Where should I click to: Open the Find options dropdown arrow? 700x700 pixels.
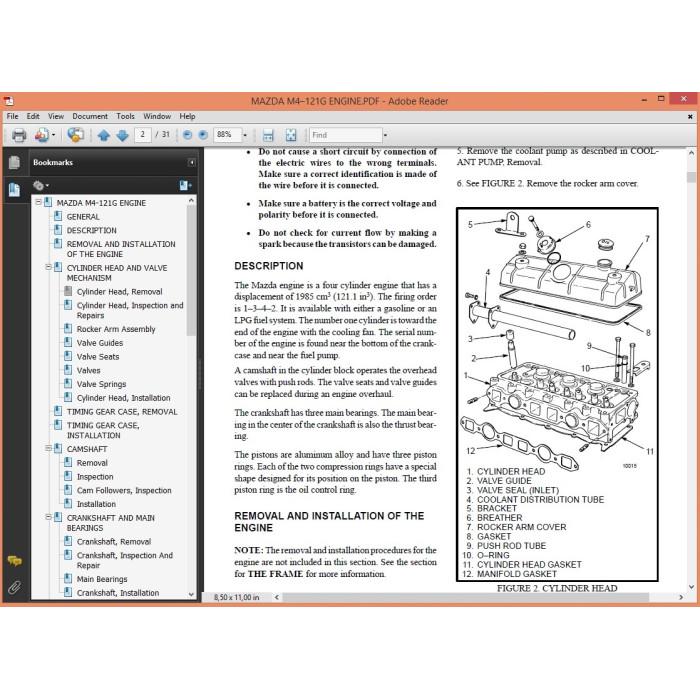385,135
